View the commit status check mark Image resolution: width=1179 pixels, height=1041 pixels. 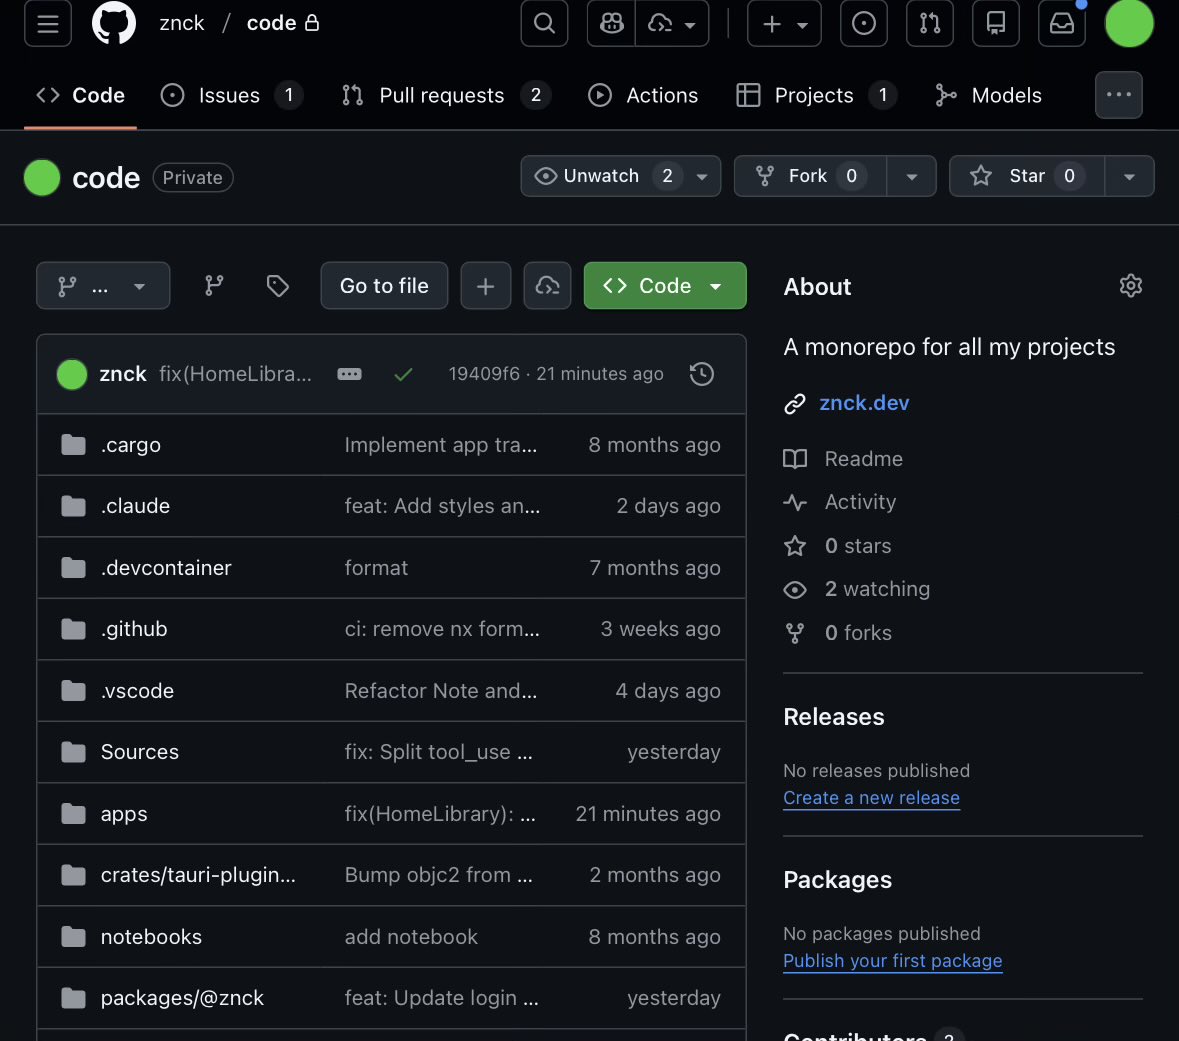click(403, 374)
